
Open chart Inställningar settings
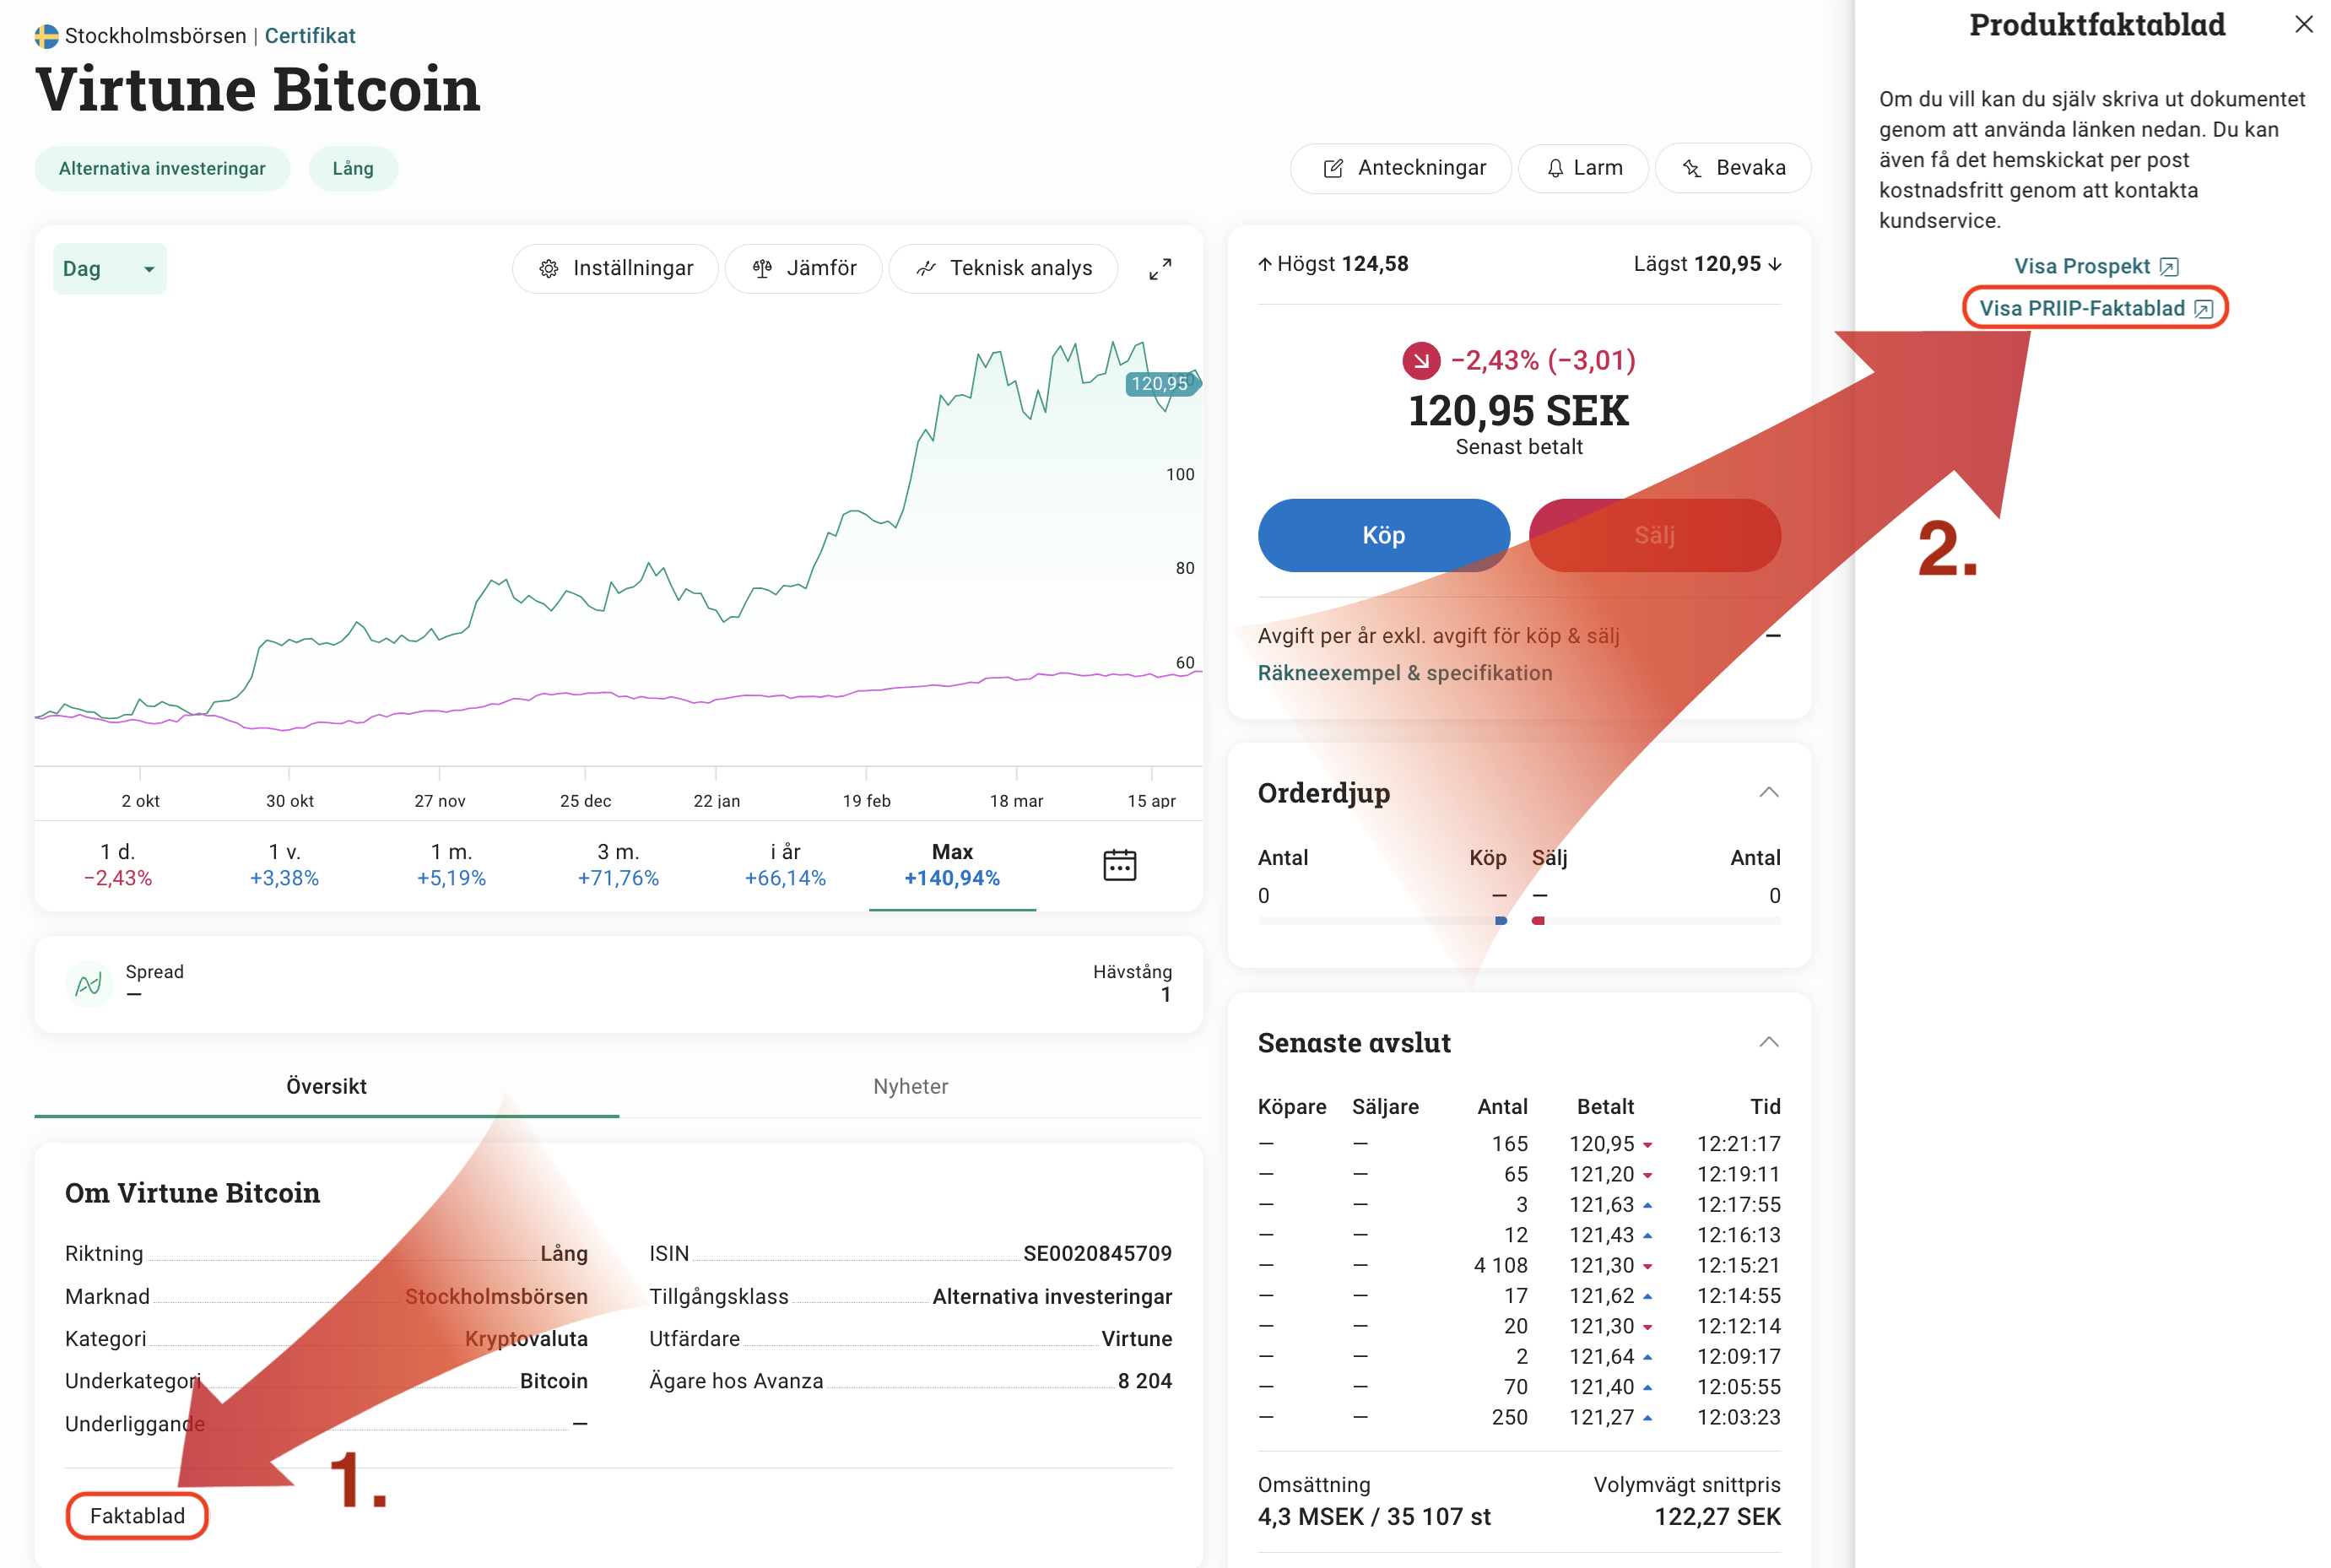[x=616, y=268]
